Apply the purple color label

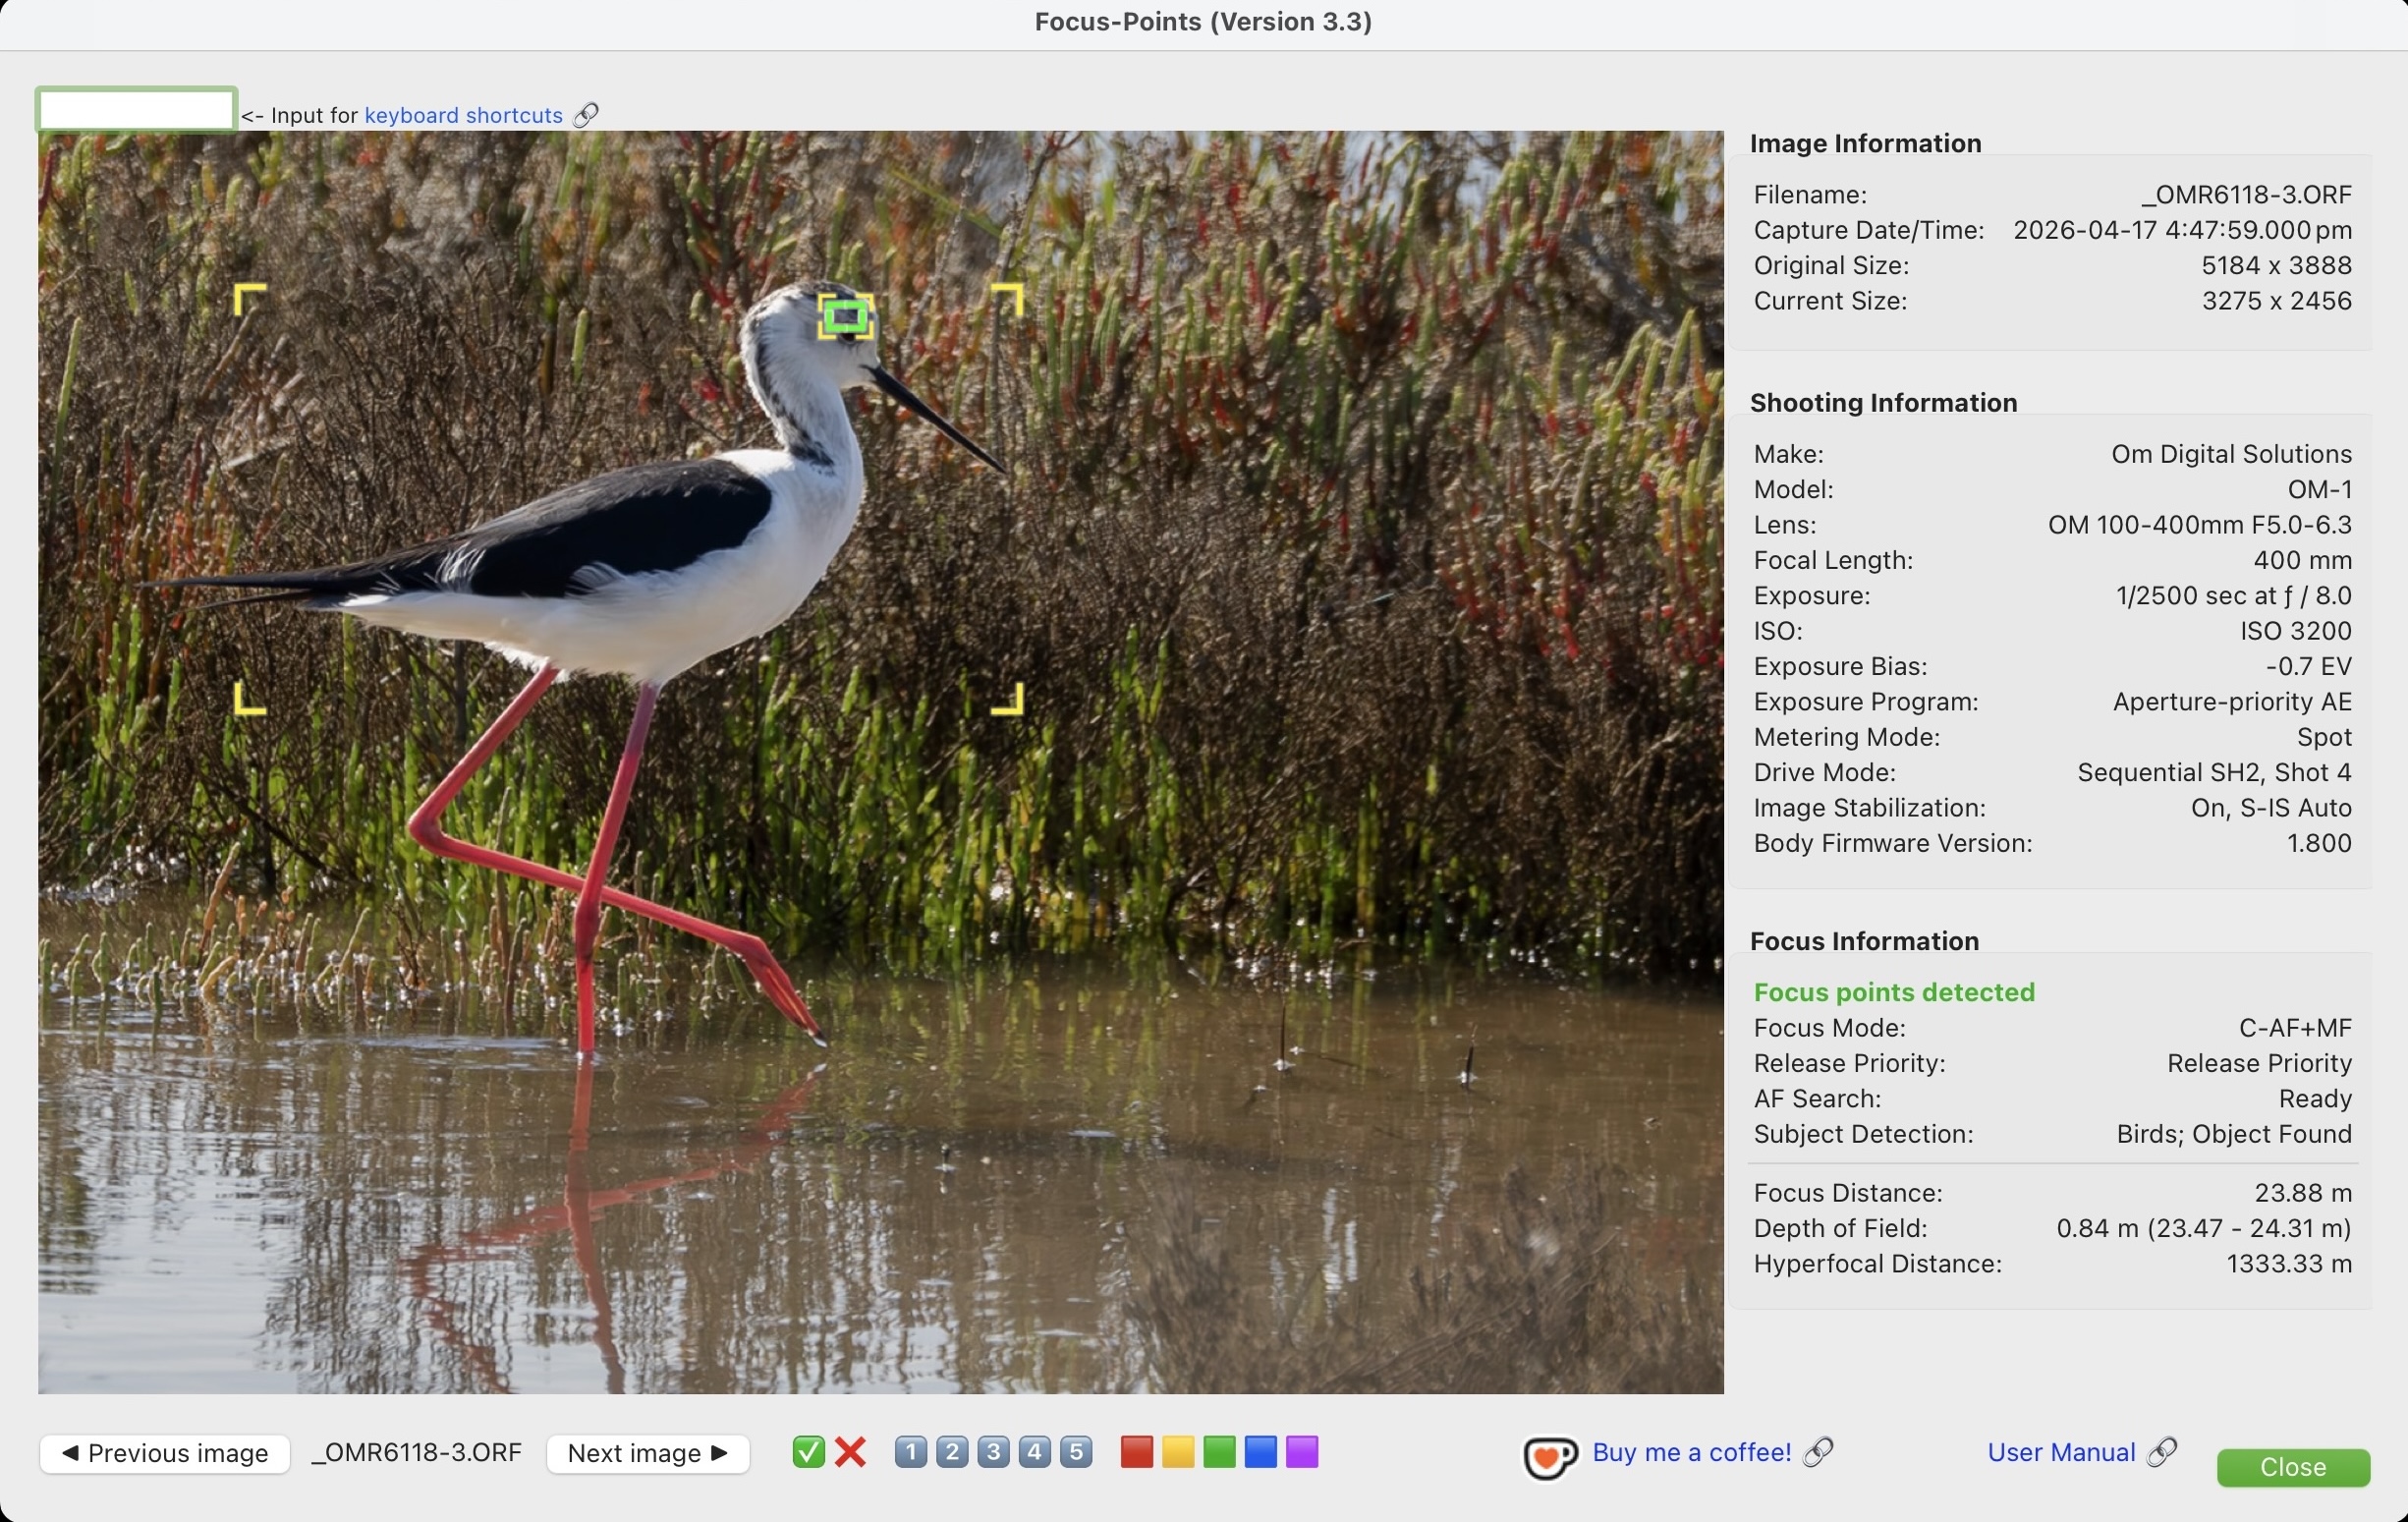pos(1302,1451)
